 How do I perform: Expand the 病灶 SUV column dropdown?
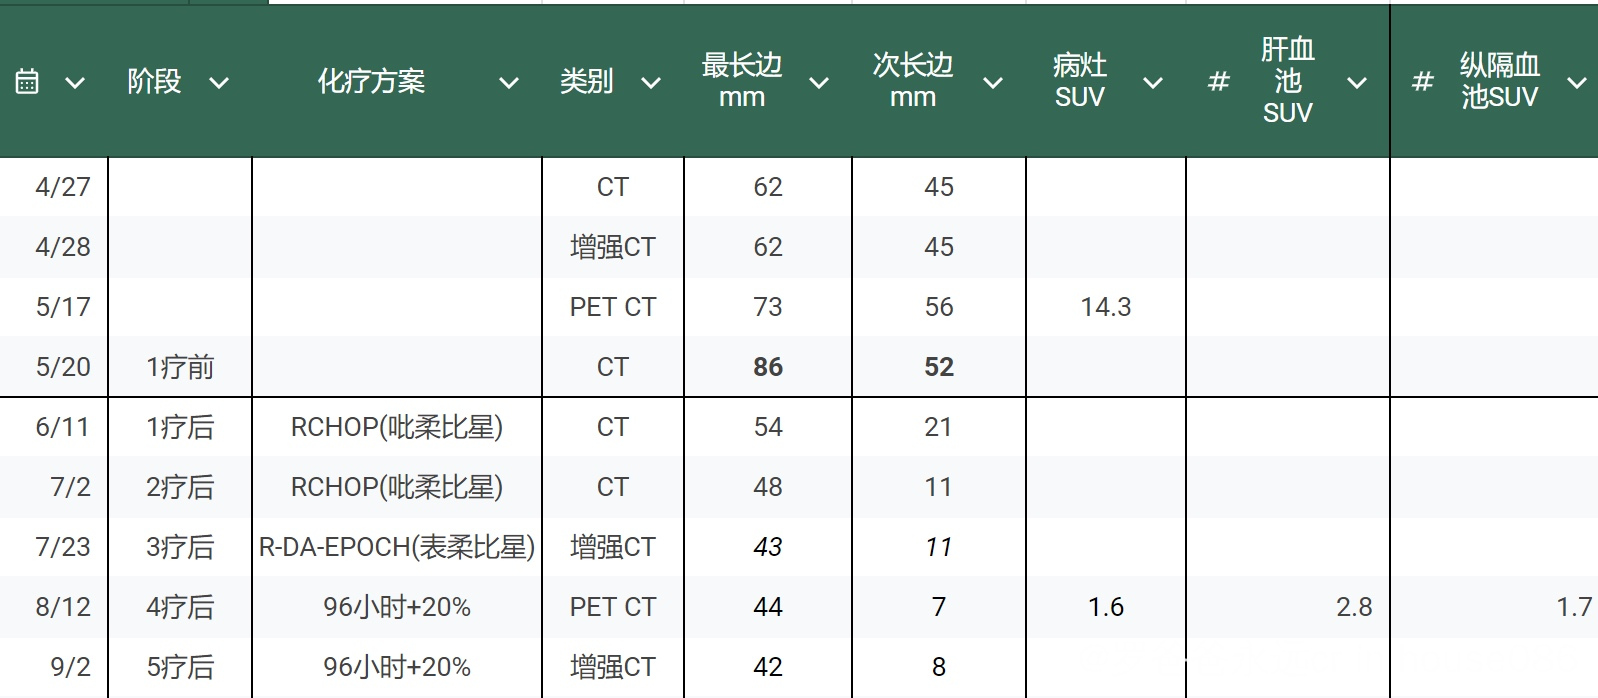click(1153, 83)
